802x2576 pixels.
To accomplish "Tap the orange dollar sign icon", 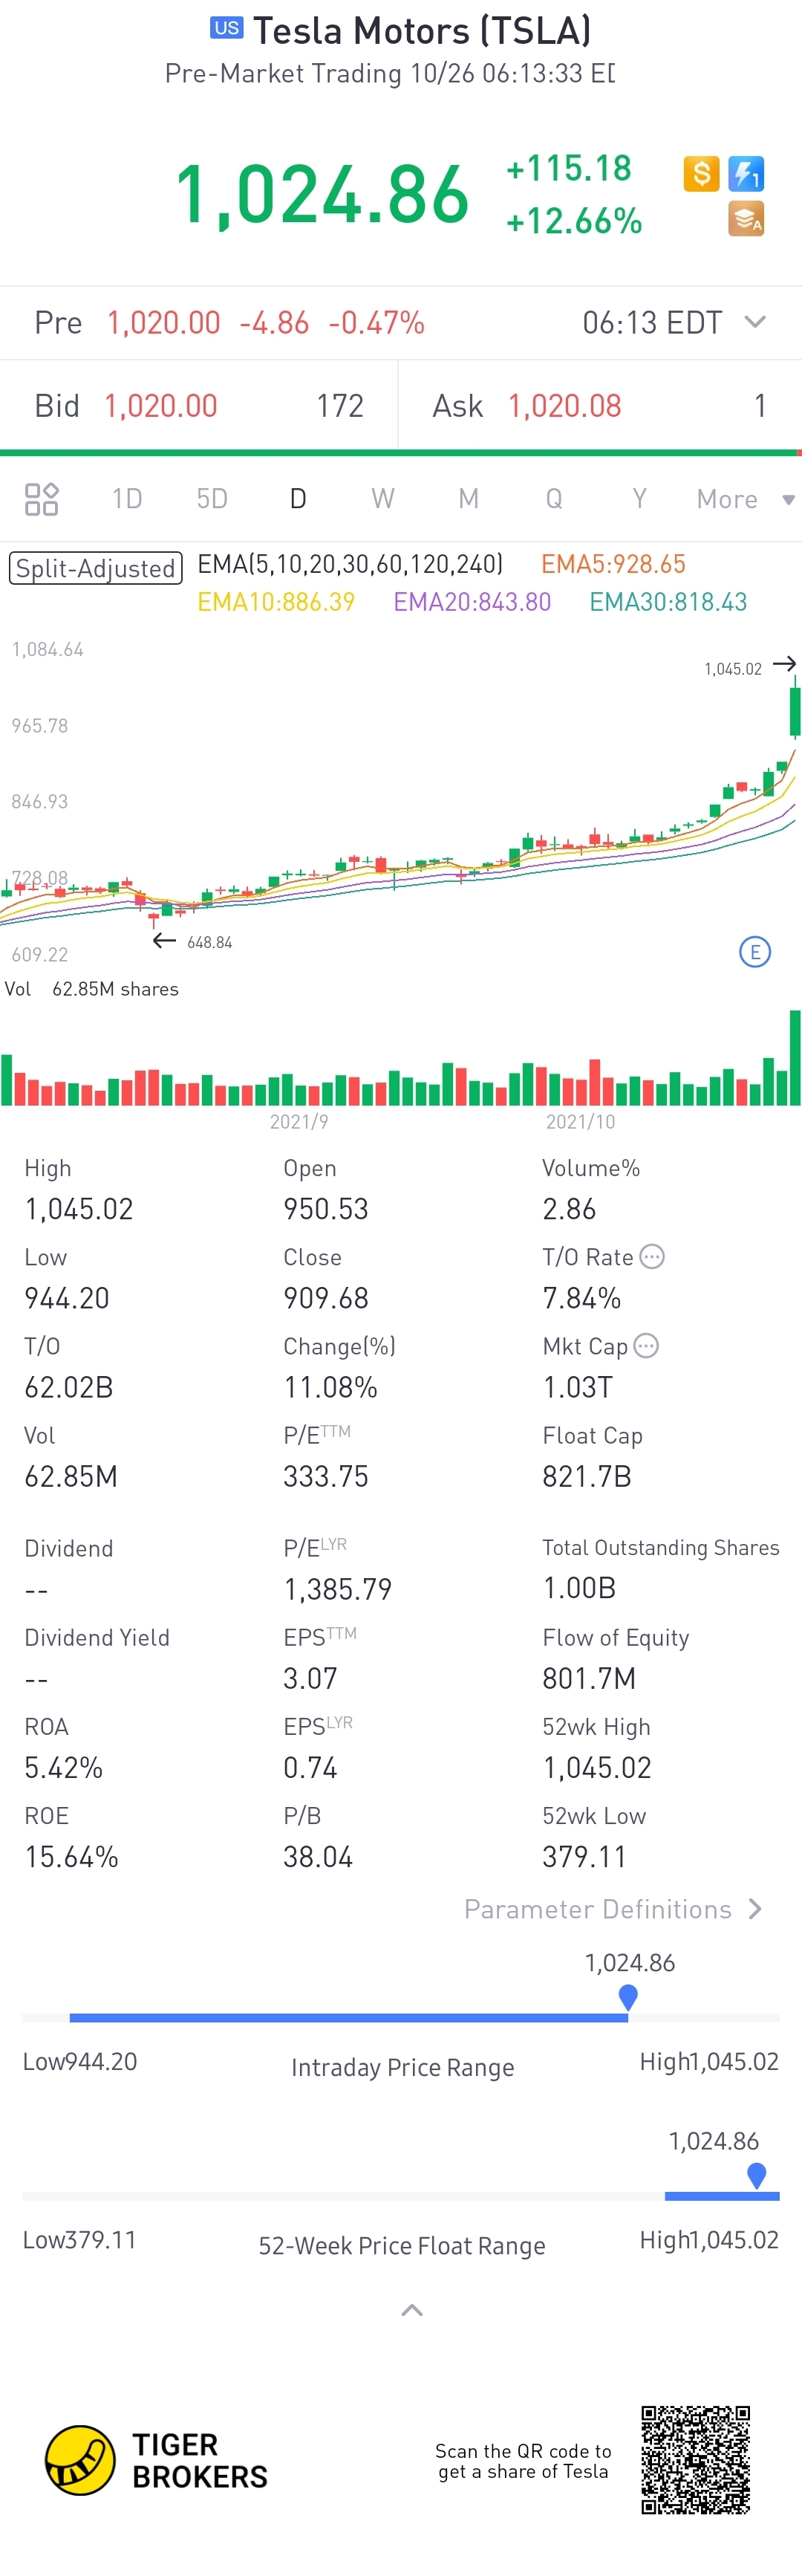I will (x=701, y=173).
